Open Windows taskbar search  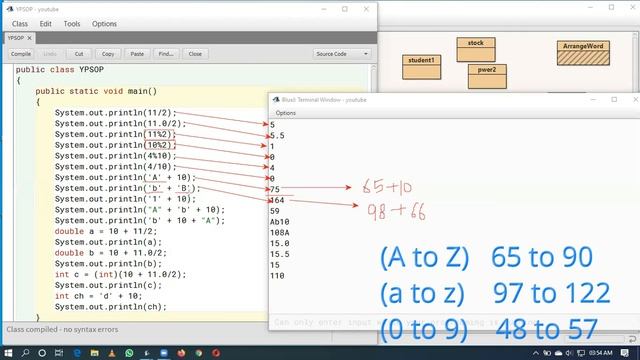point(25,353)
